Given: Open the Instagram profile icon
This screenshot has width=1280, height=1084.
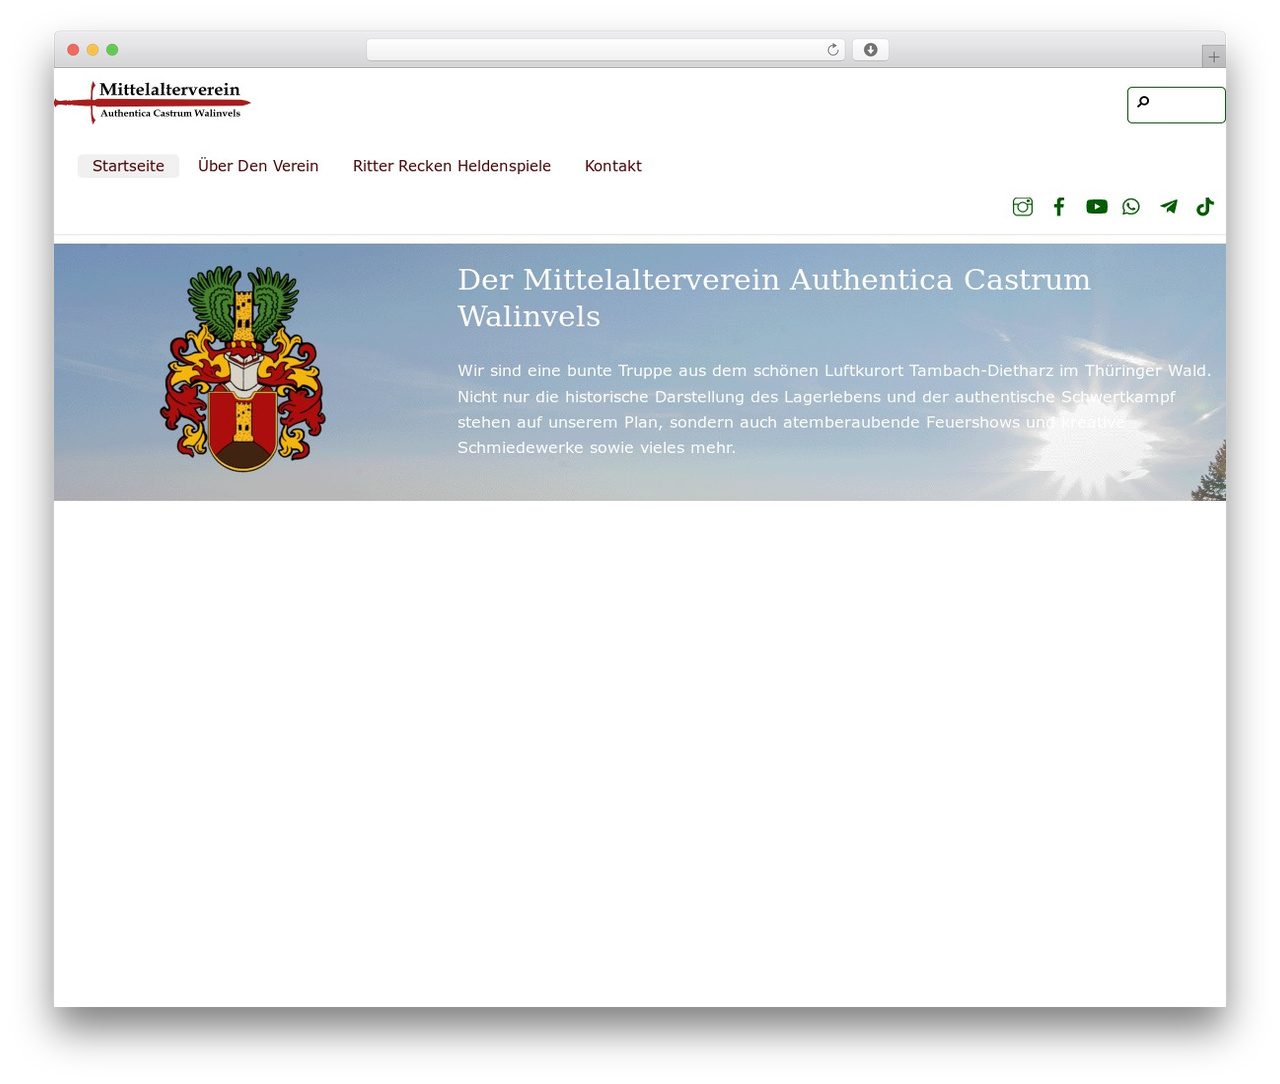Looking at the screenshot, I should click(1022, 207).
